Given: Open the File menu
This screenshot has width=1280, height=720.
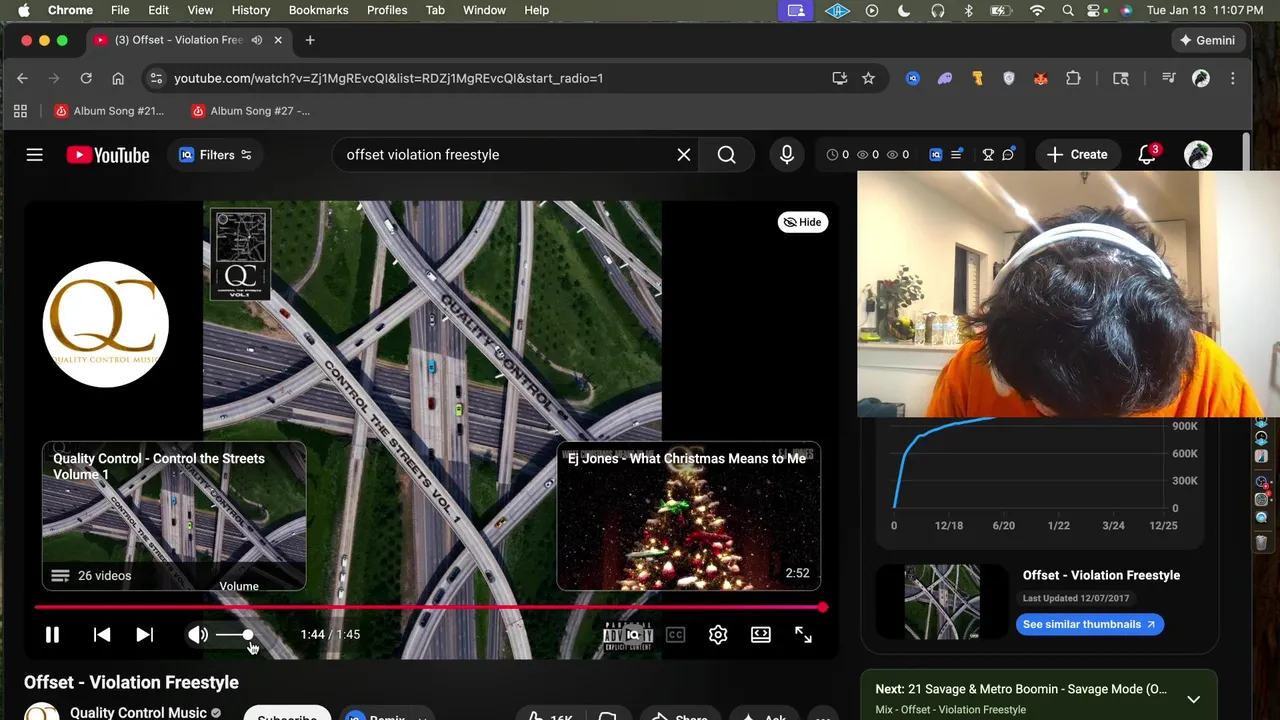Looking at the screenshot, I should pos(120,10).
